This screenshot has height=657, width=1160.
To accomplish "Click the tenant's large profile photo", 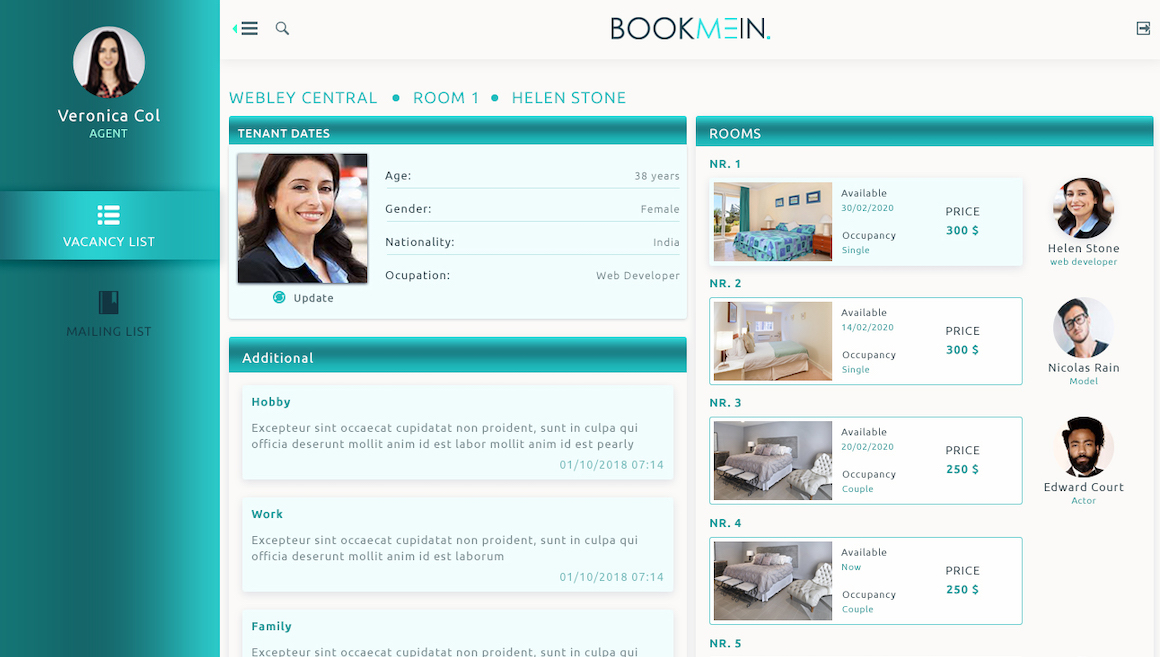I will click(302, 218).
